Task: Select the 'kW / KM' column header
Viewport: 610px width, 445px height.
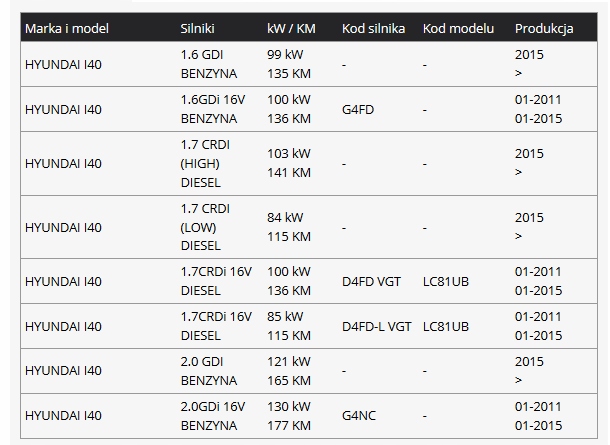Action: 291,29
